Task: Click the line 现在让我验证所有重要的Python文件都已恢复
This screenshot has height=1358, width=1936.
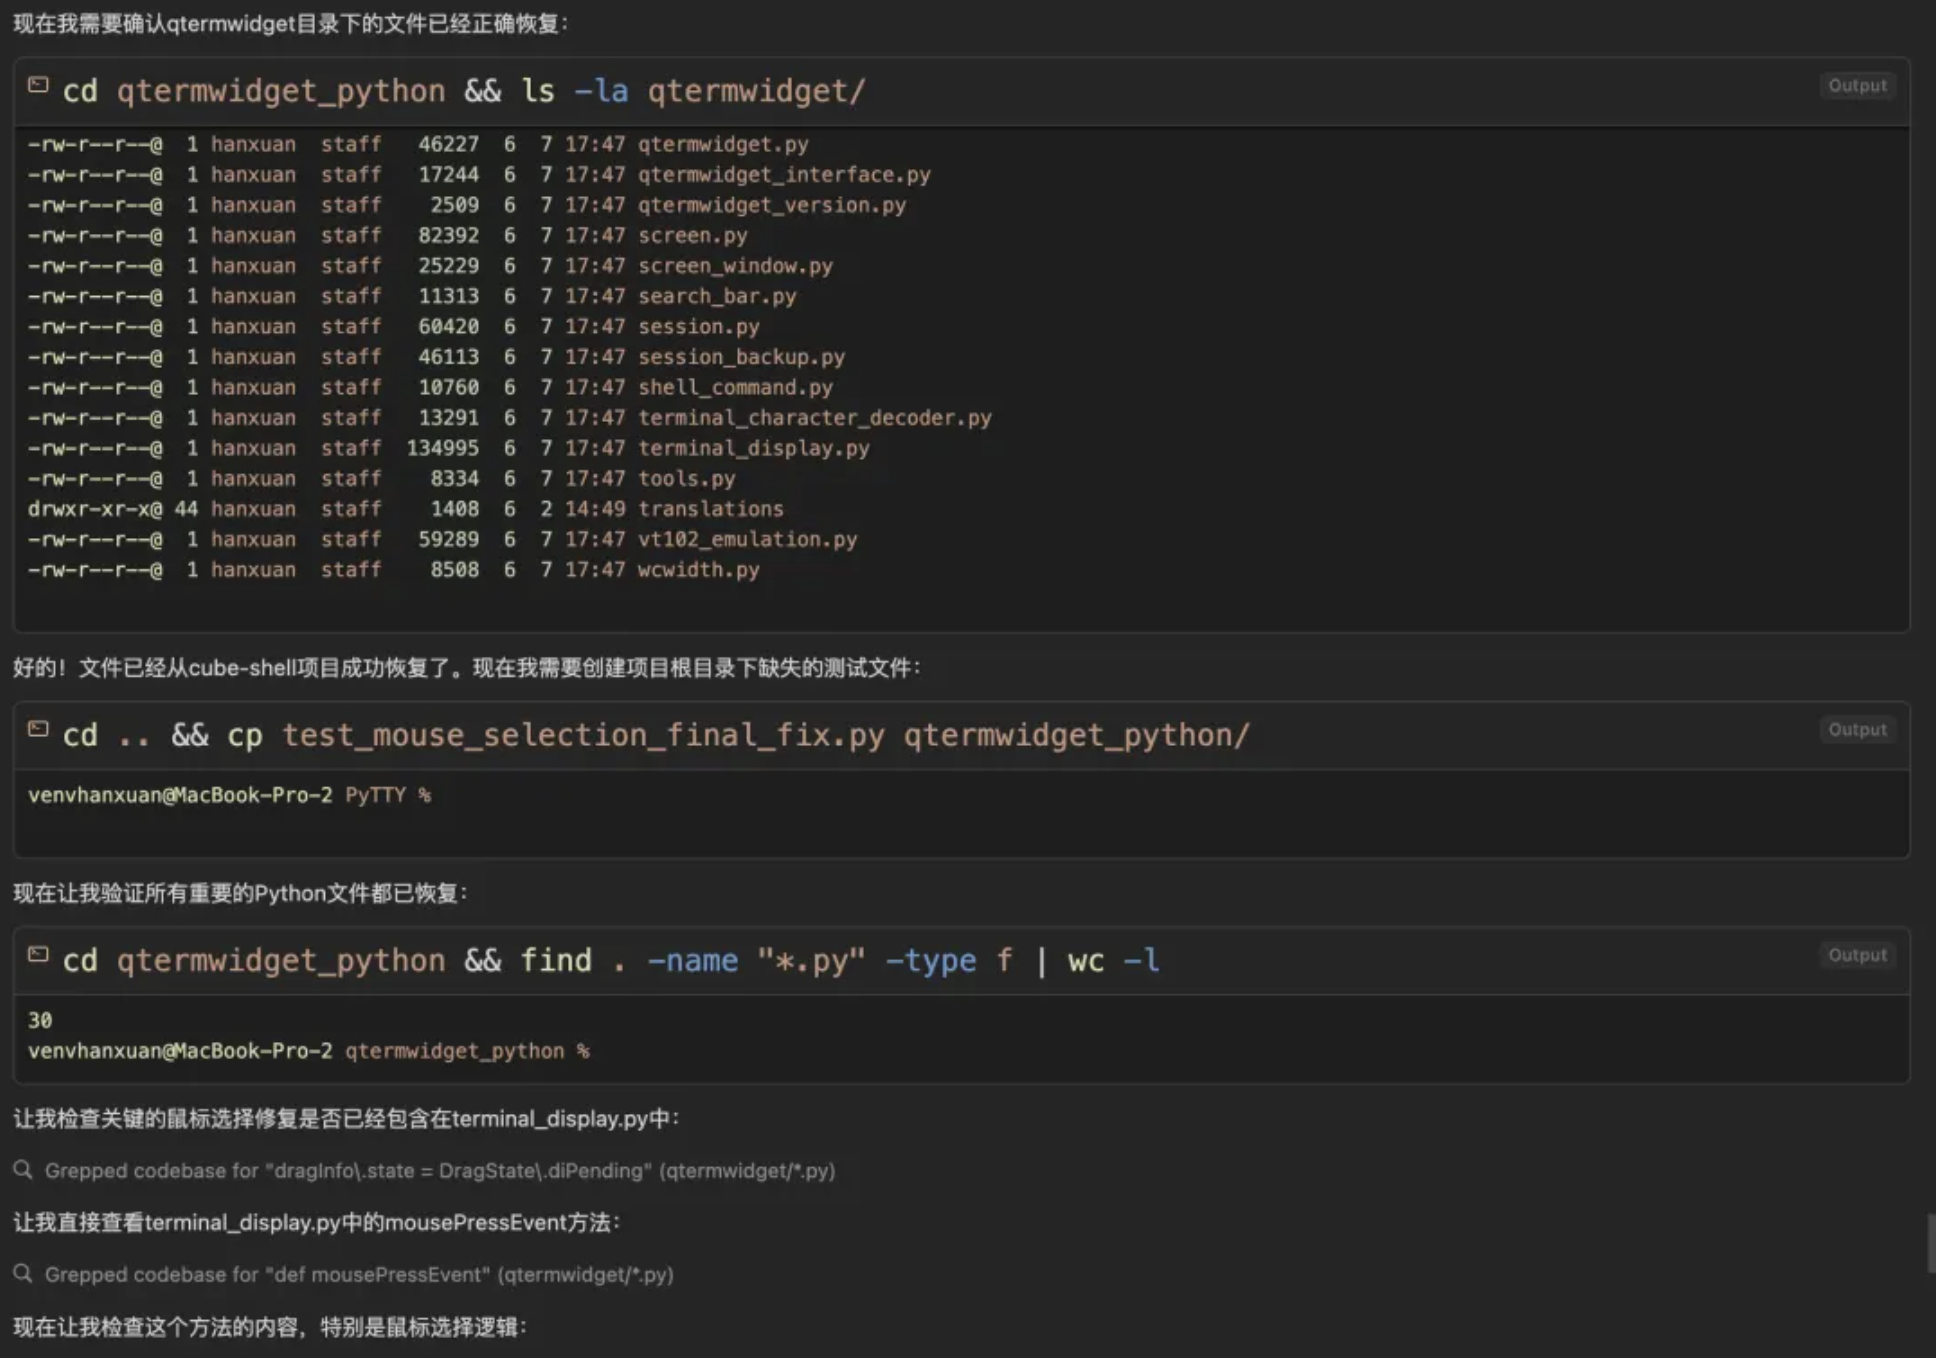Action: point(240,893)
